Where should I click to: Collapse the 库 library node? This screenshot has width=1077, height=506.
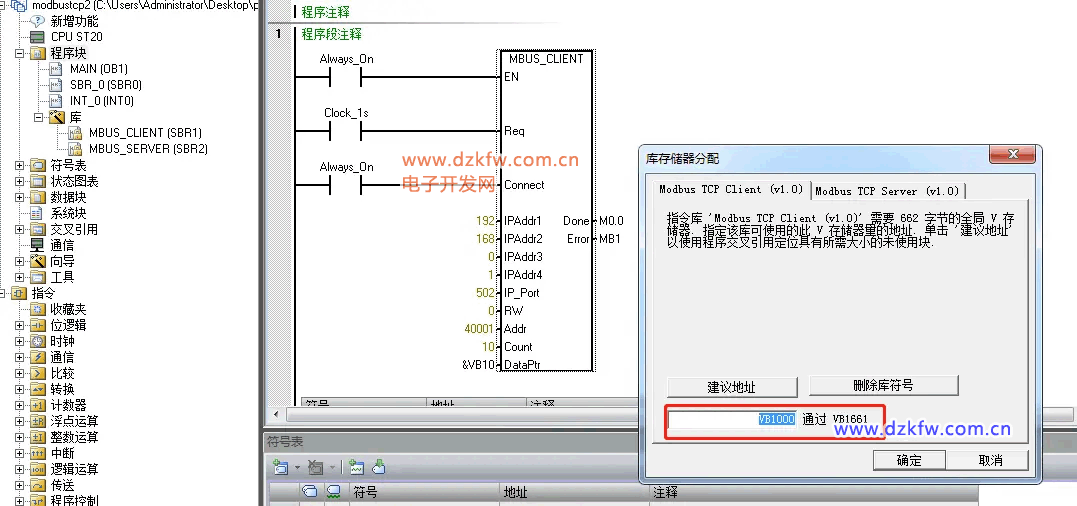(38, 117)
